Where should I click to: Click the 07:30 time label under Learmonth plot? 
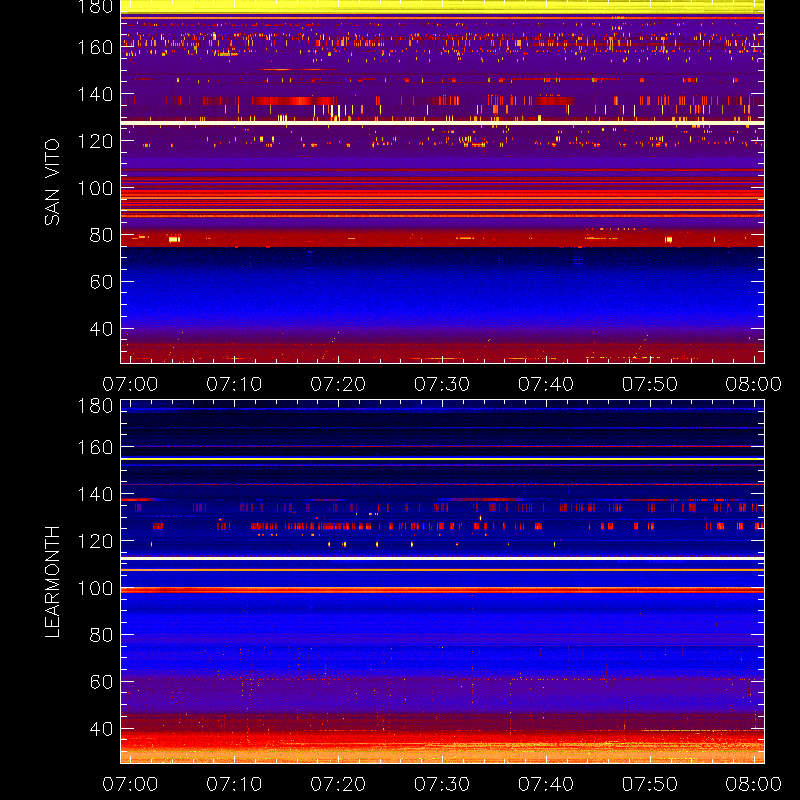point(442,784)
